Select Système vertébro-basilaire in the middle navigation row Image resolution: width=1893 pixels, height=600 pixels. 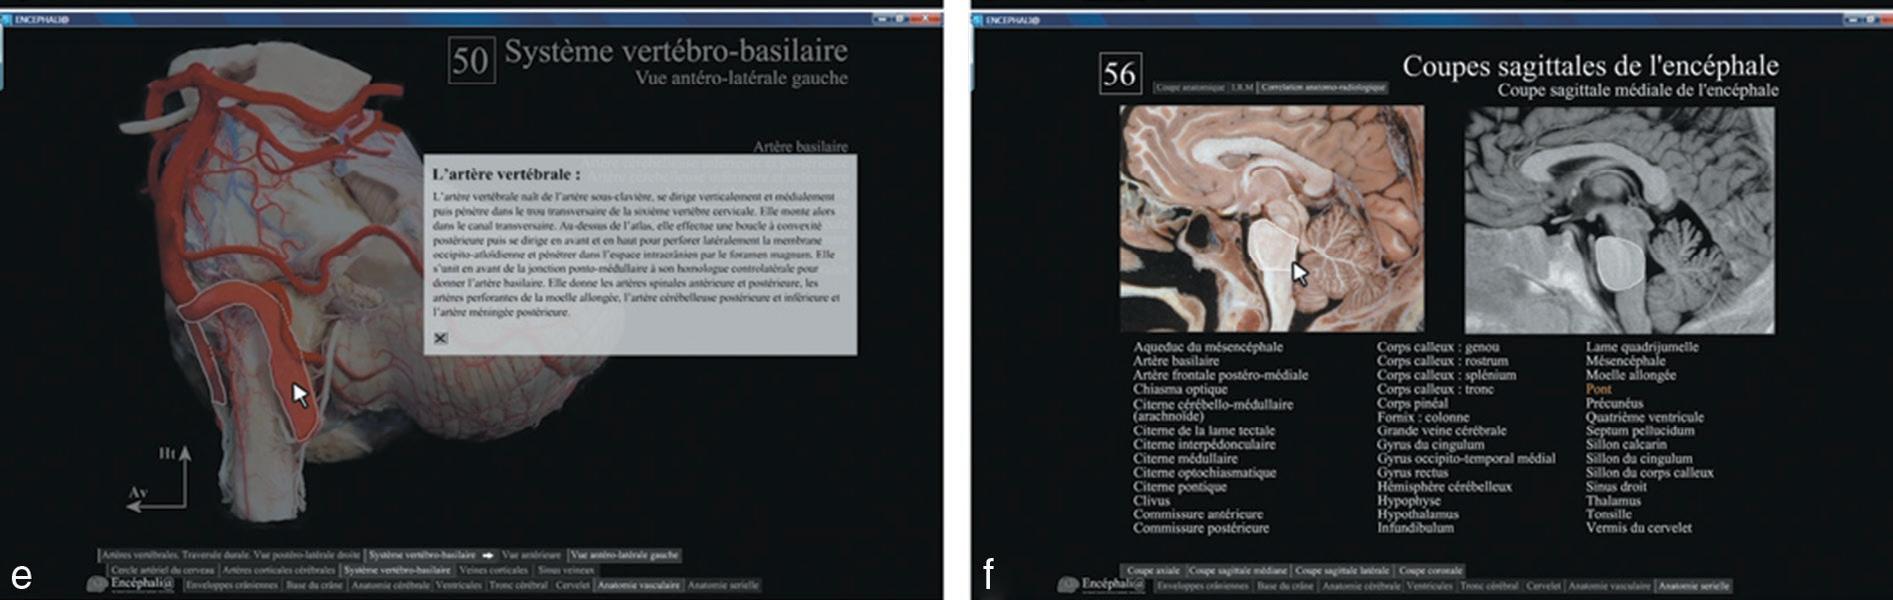tap(397, 570)
